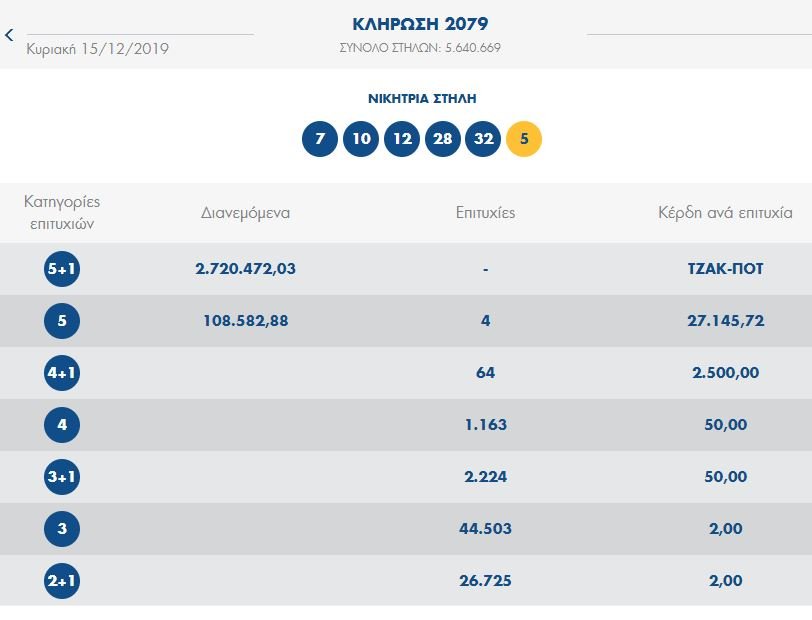Click the 5+1 category badge

coord(62,269)
